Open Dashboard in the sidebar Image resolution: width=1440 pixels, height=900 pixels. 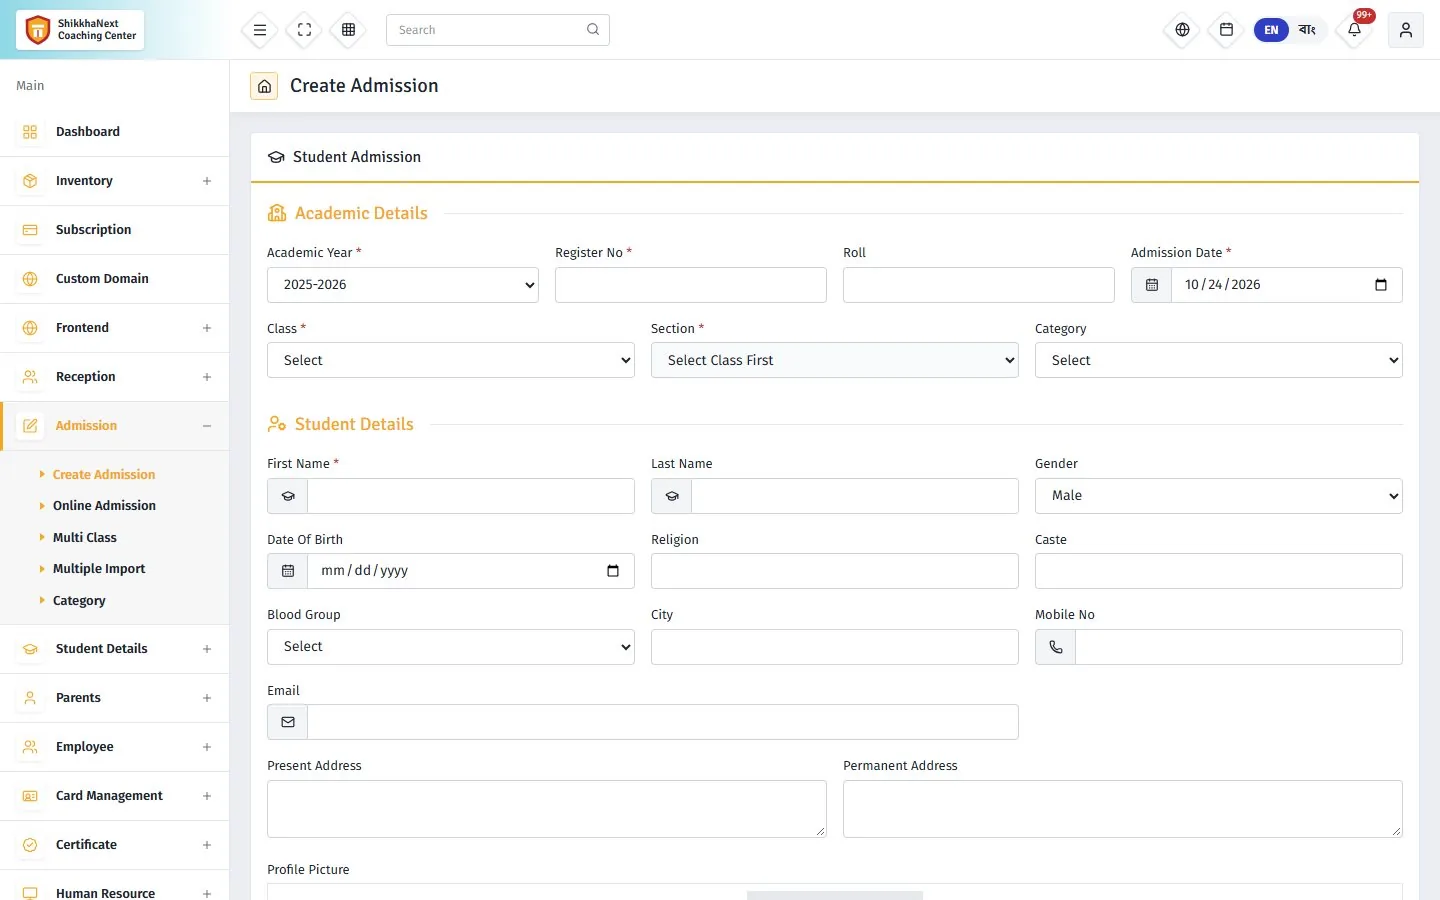click(115, 132)
